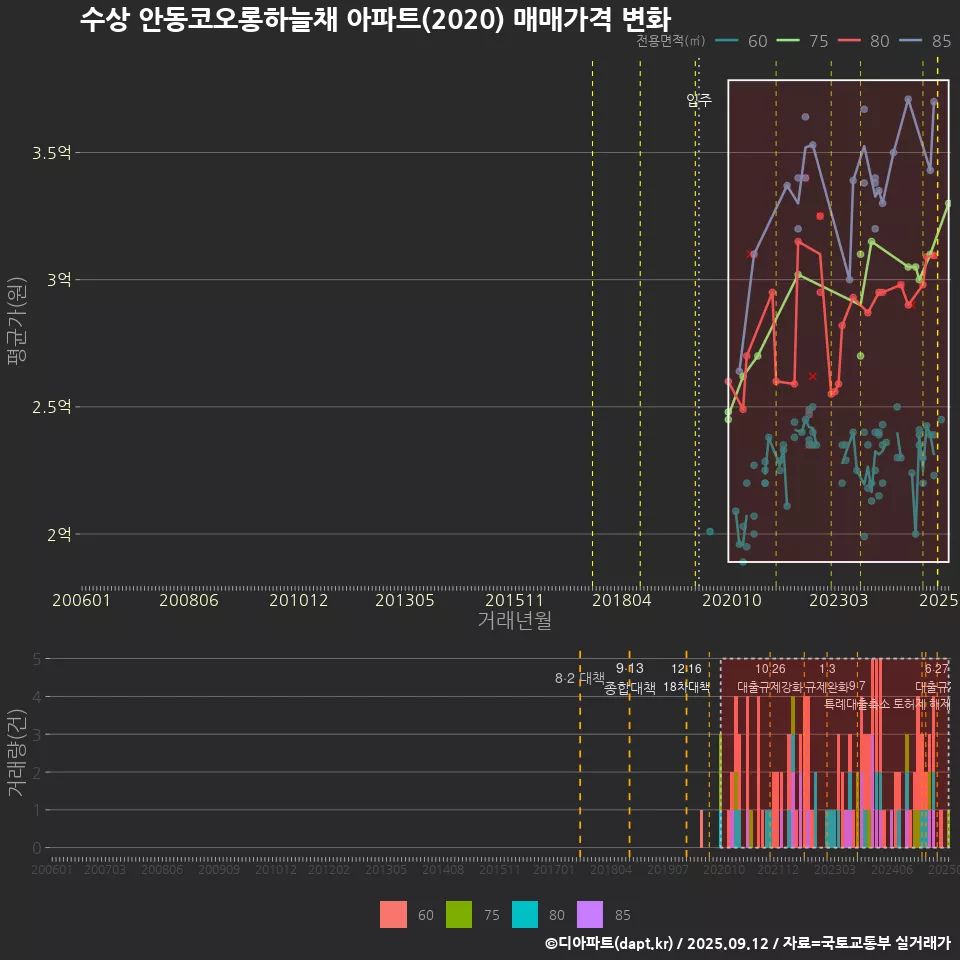Click the '202303' label on price chart axis

[839, 600]
